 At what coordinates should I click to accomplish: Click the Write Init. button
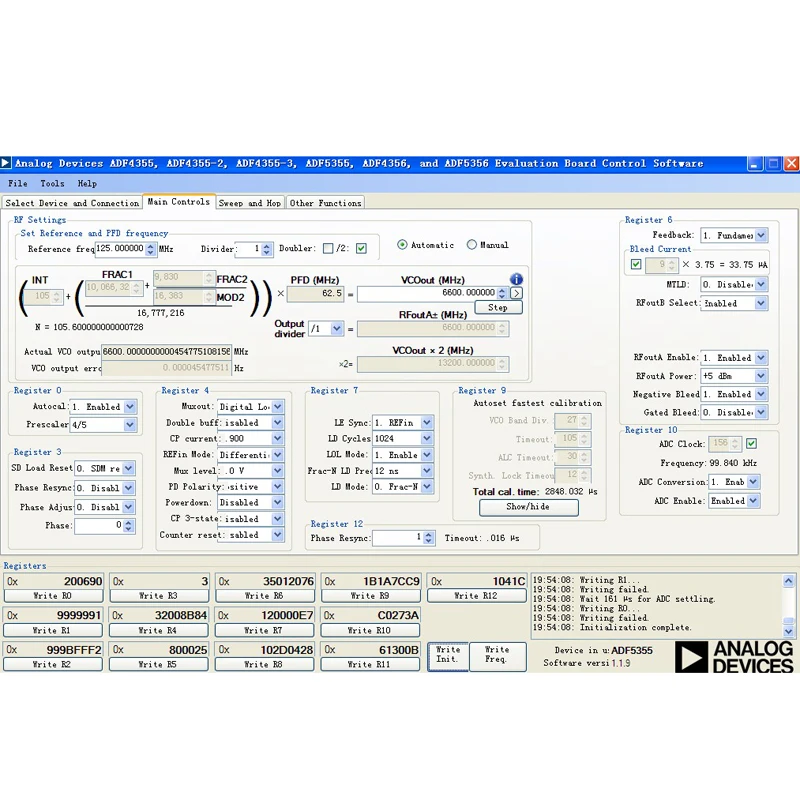(447, 656)
